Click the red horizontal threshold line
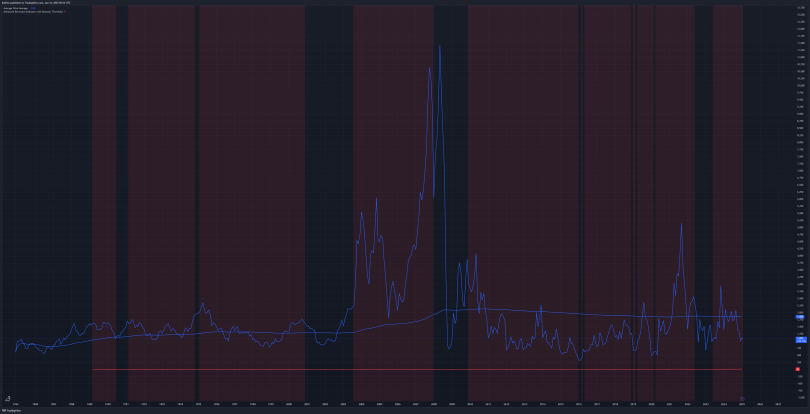The height and width of the screenshot is (414, 810). point(400,370)
